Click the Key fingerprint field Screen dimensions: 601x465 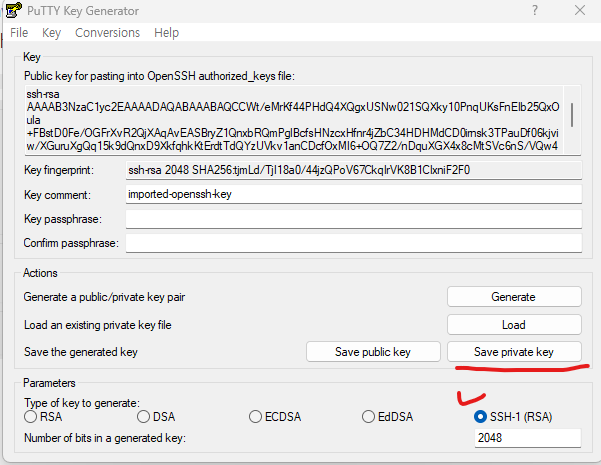tap(354, 170)
